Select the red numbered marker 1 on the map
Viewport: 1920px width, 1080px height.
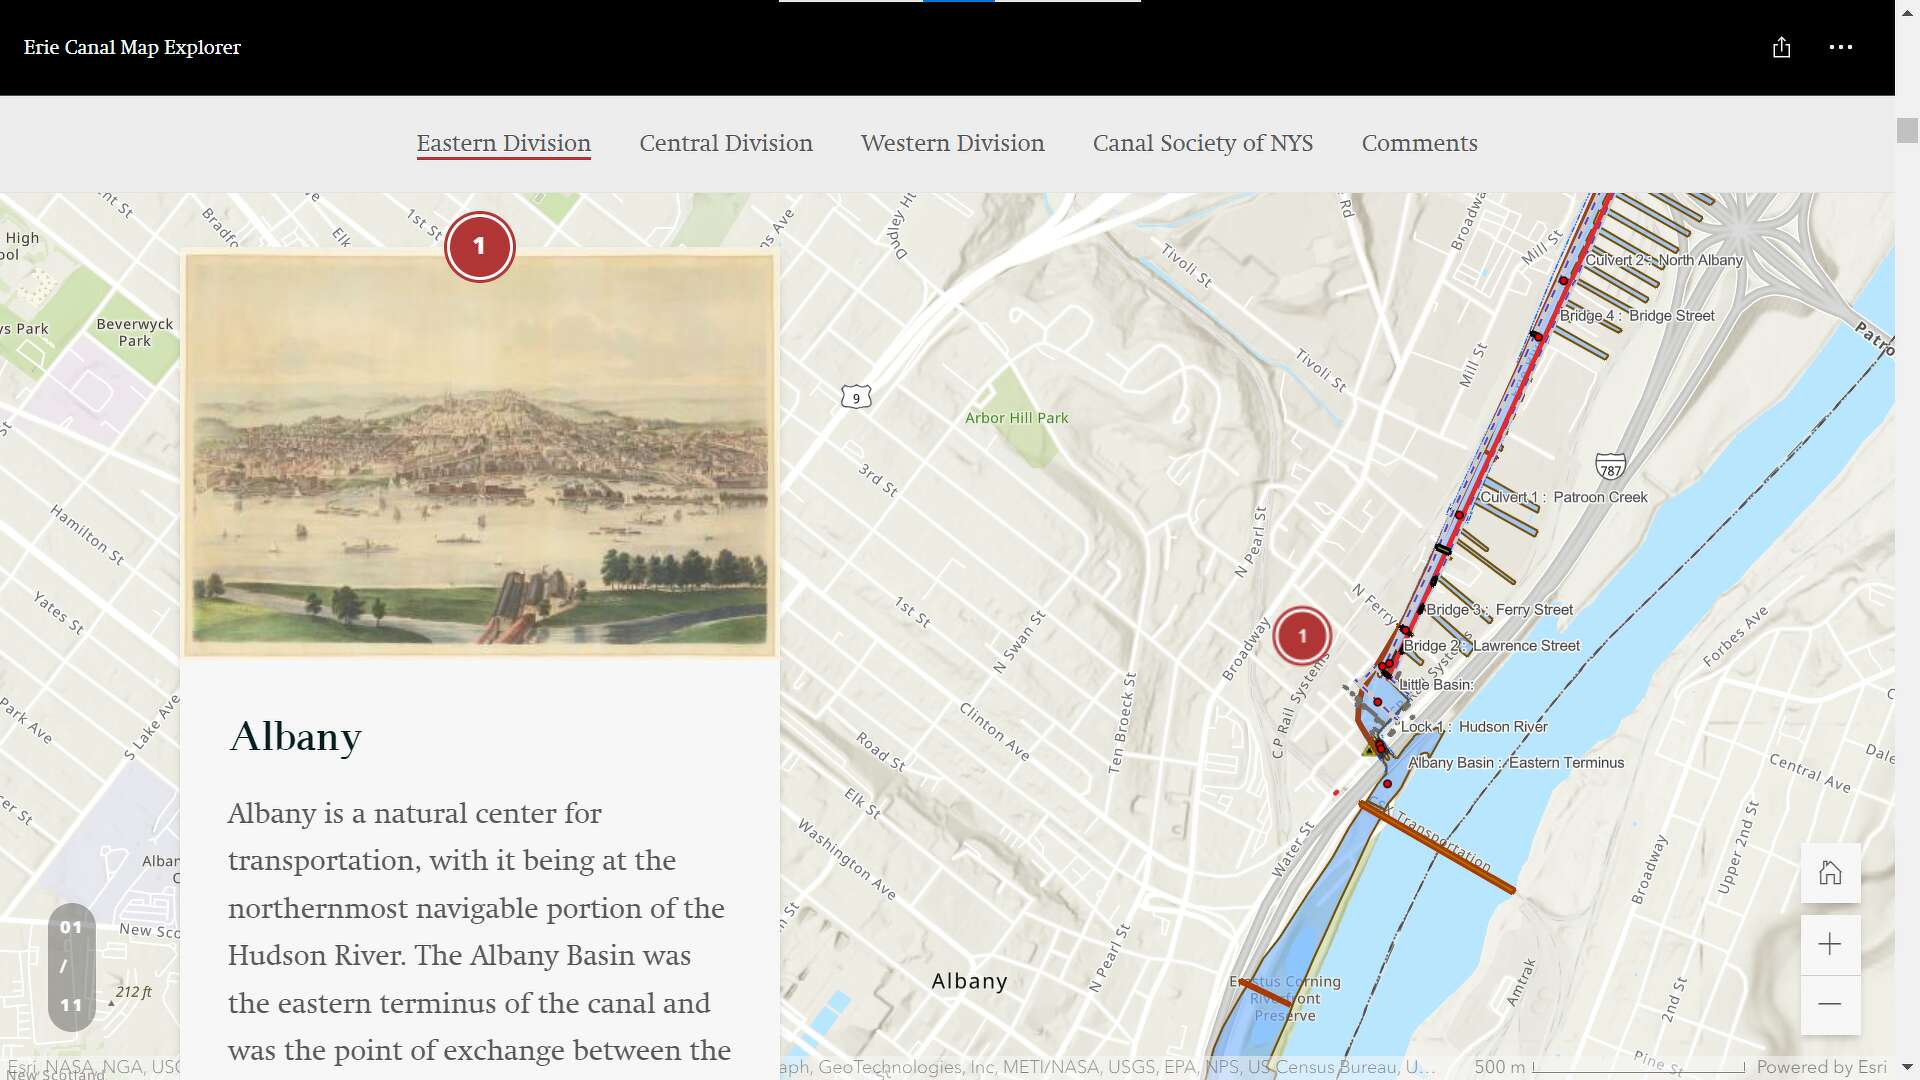point(1302,635)
